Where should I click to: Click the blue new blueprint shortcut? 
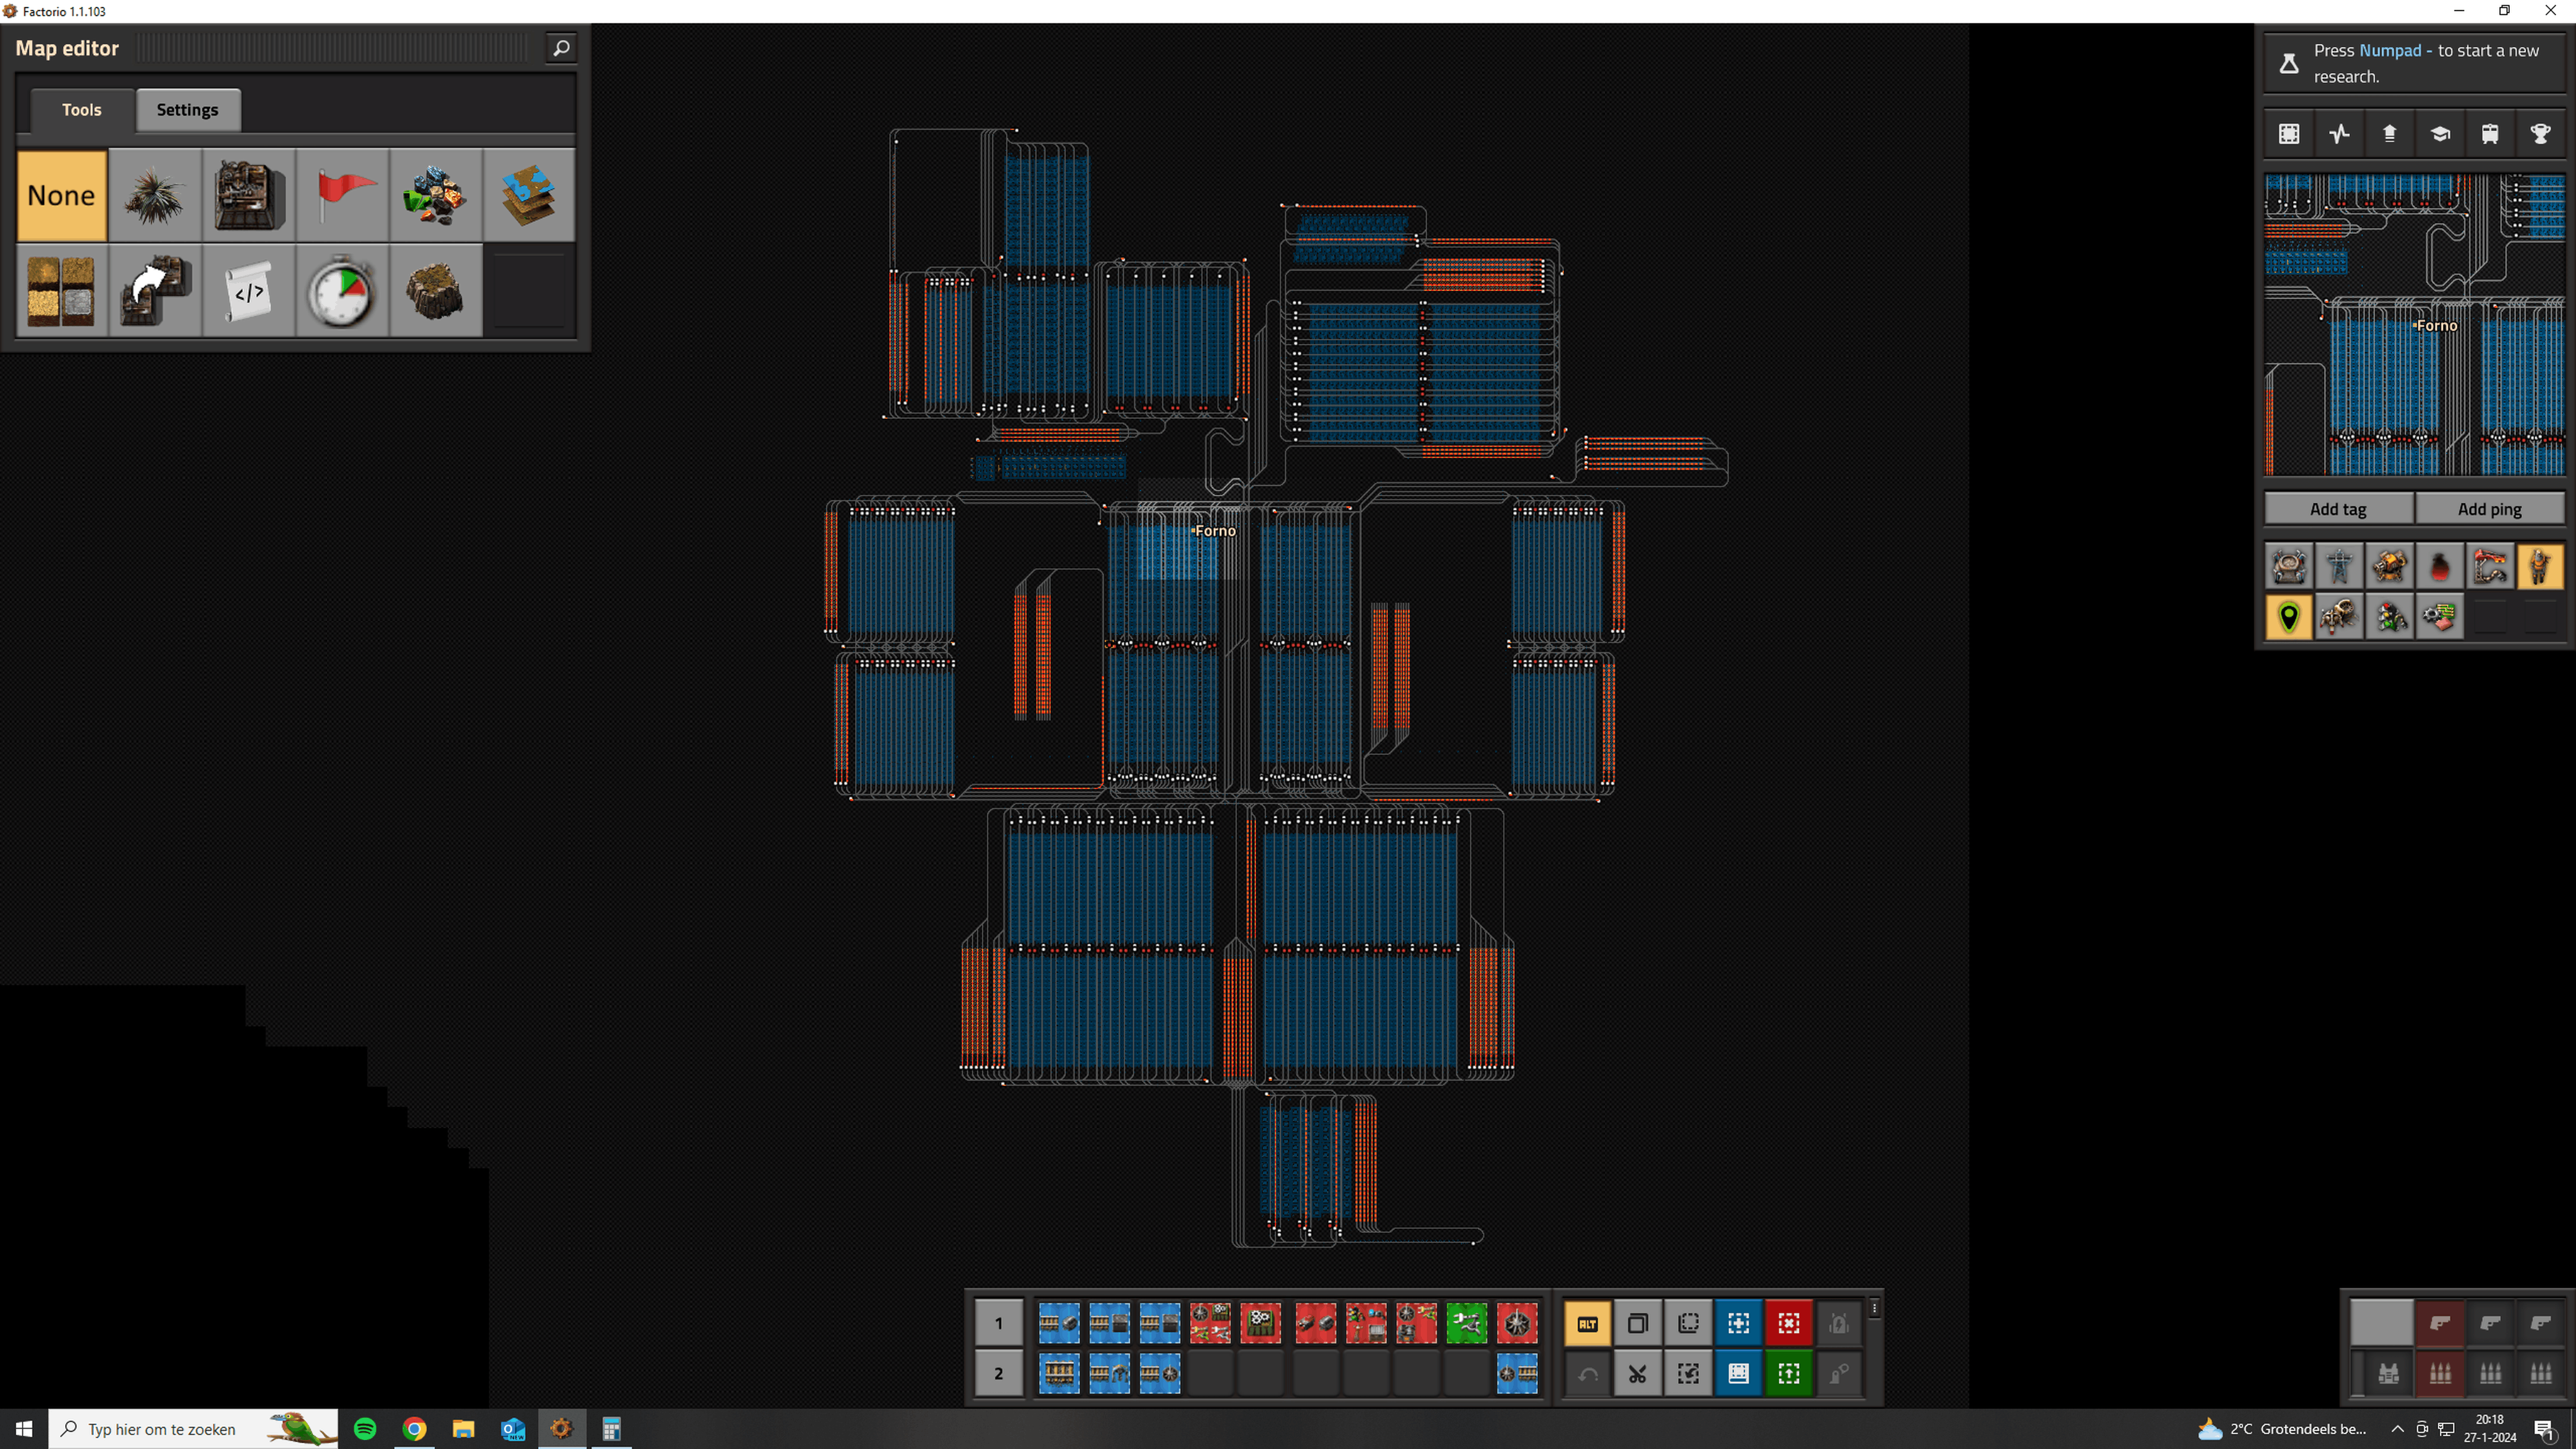1738,1323
